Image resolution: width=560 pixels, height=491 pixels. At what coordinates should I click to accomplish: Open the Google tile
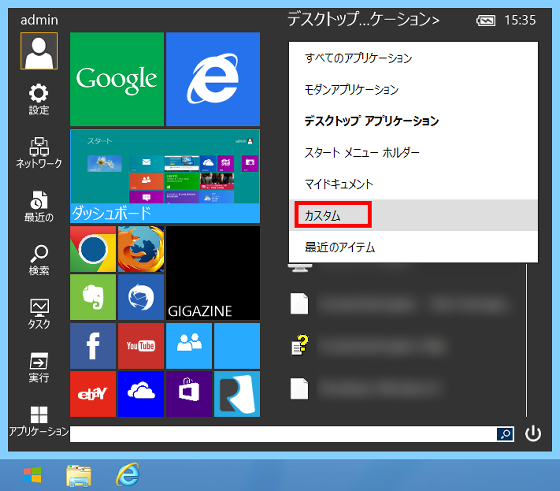117,79
